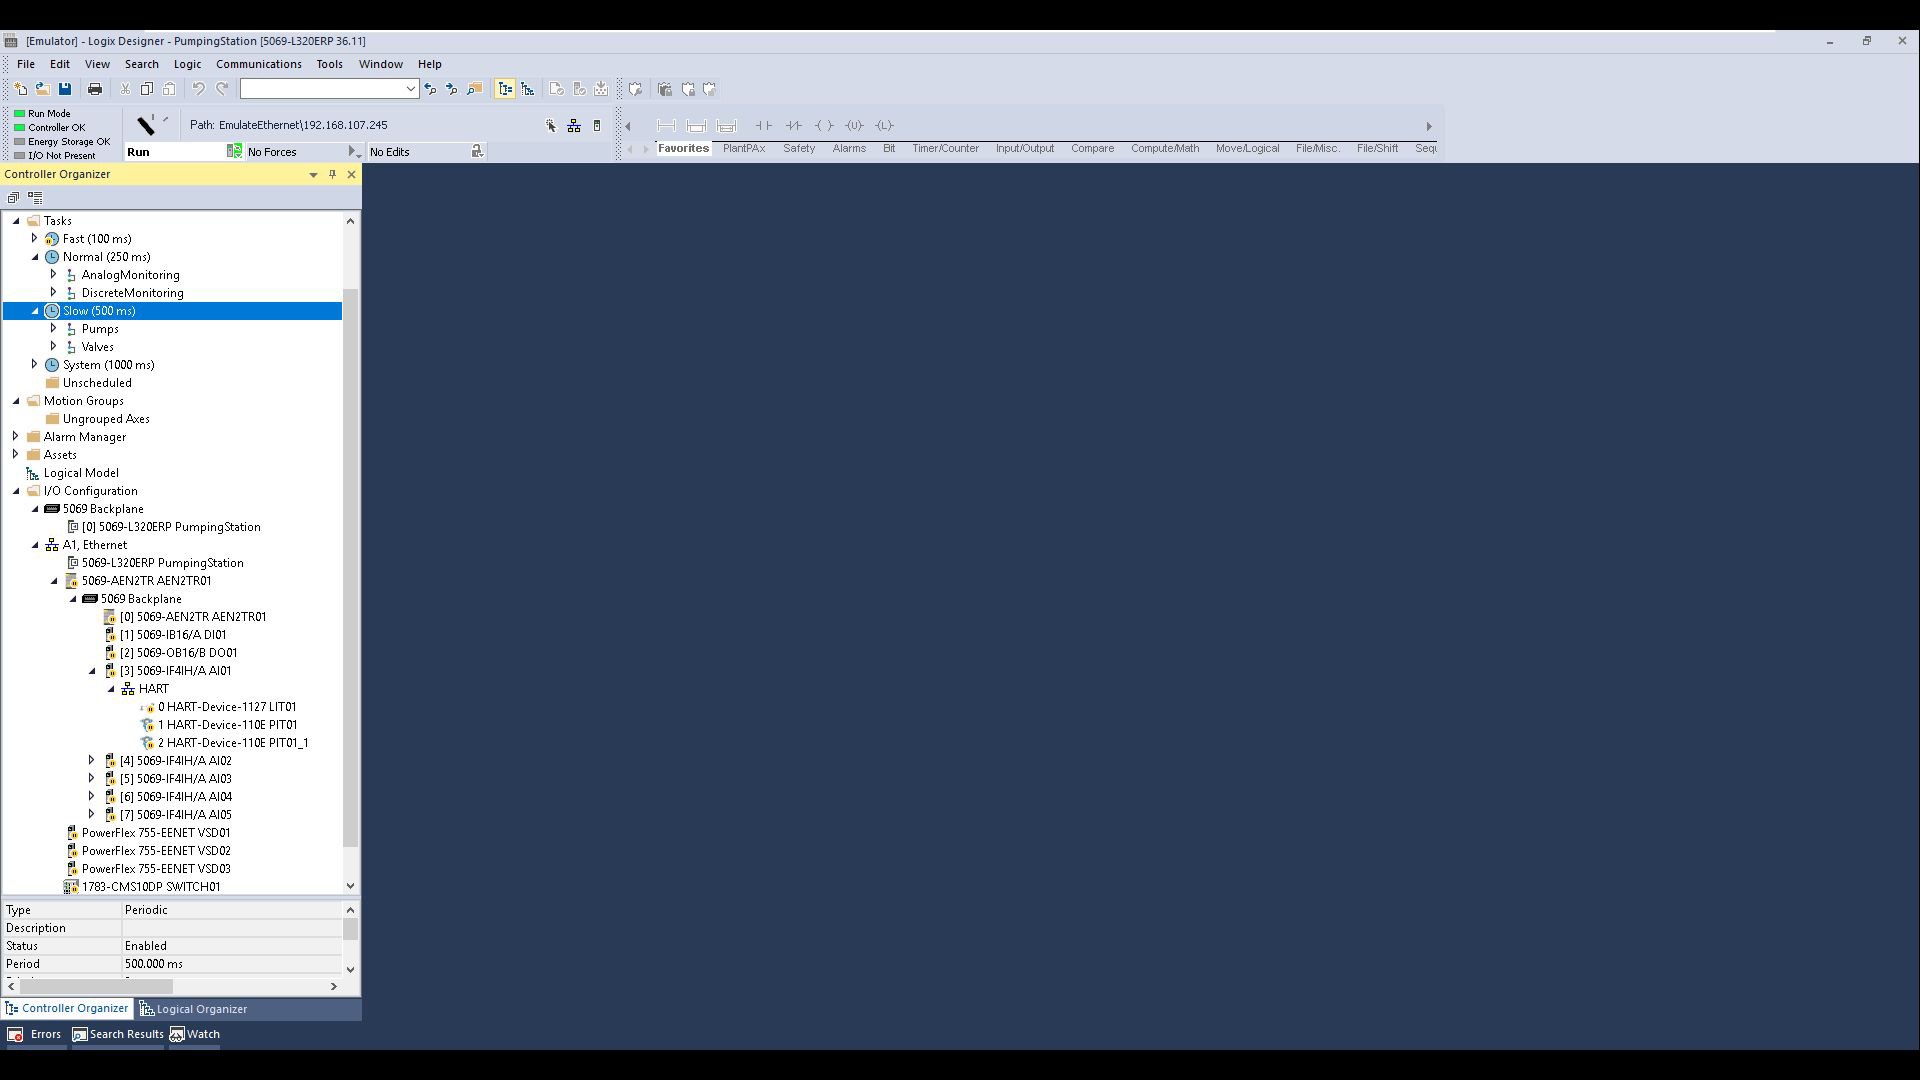The image size is (1920, 1080).
Task: Click the Copy toolbar icon
Action: [147, 89]
